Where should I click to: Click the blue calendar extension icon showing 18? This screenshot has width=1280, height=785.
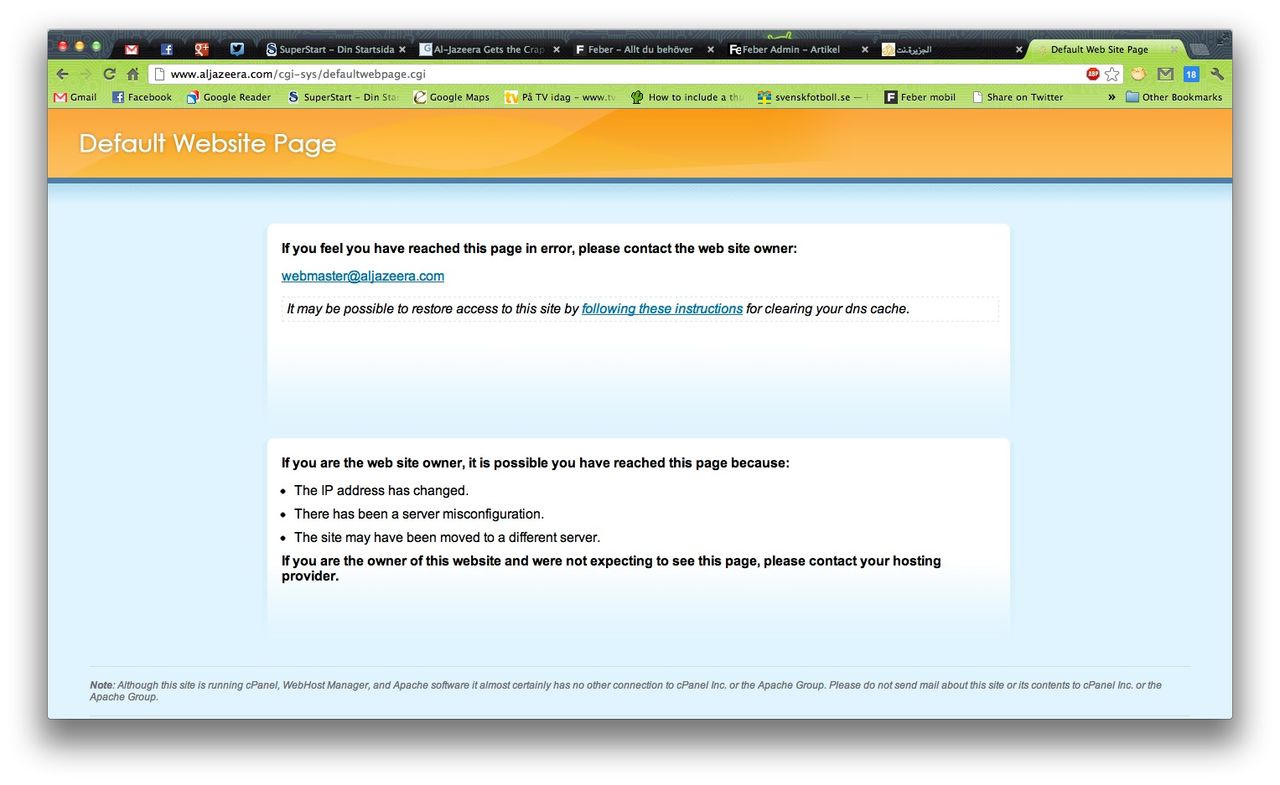point(1191,74)
